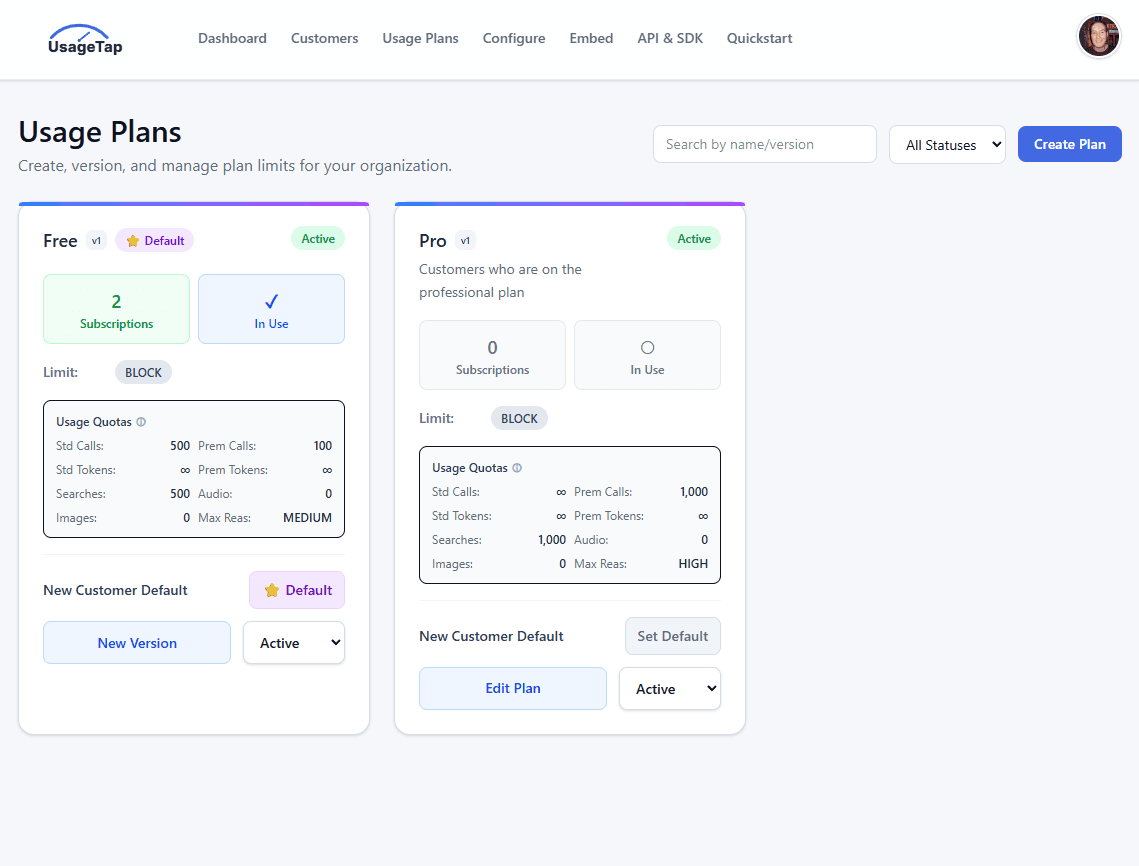The width and height of the screenshot is (1139, 866).
Task: Click the Create Plan button
Action: point(1069,144)
